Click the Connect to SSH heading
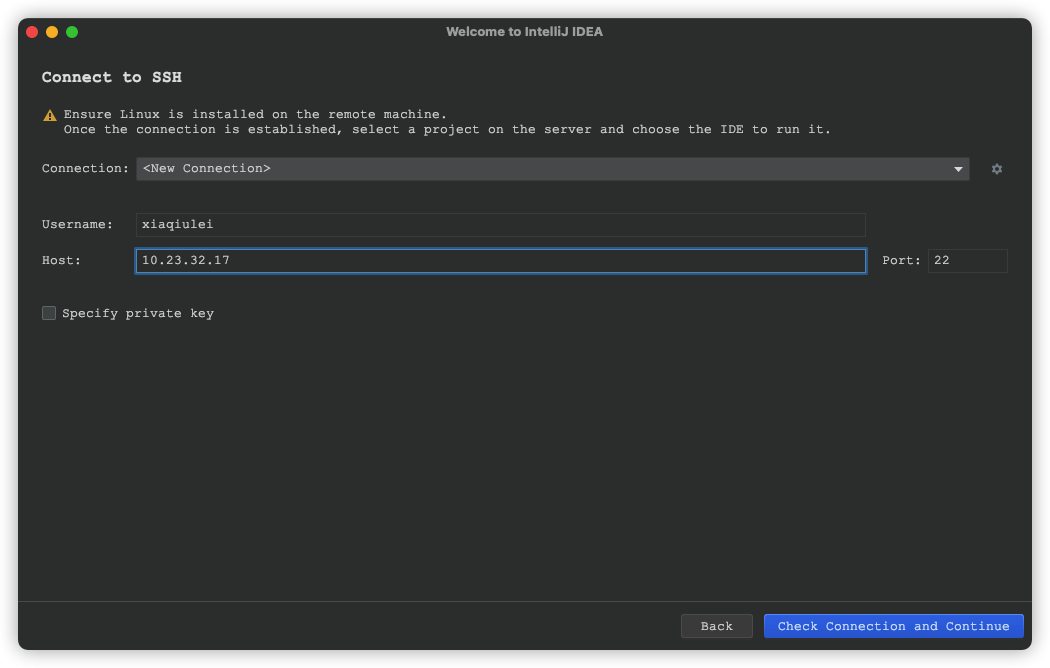Image resolution: width=1050 pixels, height=668 pixels. click(112, 77)
